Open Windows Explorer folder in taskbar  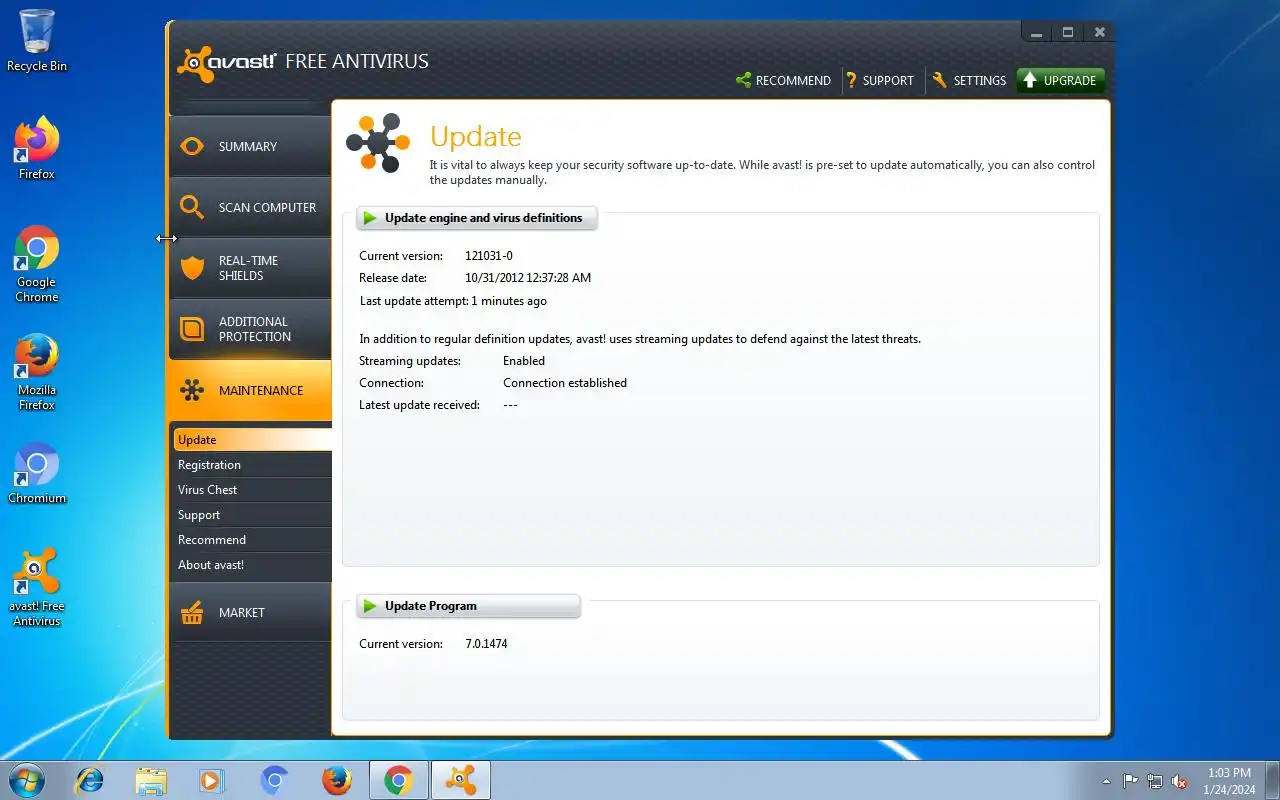click(151, 780)
